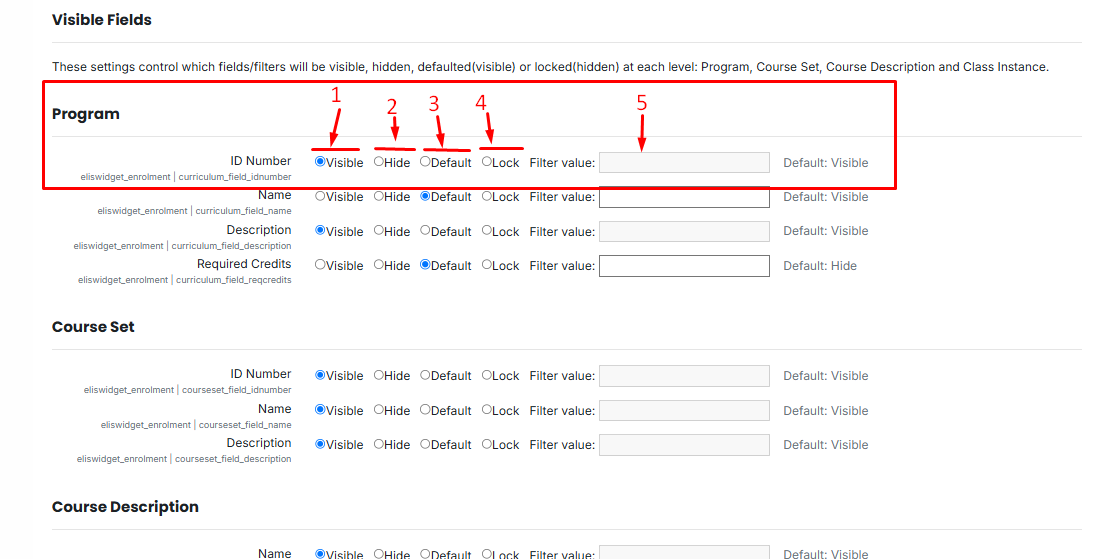Select Default for Course Set Description
The height and width of the screenshot is (559, 1103).
(425, 444)
